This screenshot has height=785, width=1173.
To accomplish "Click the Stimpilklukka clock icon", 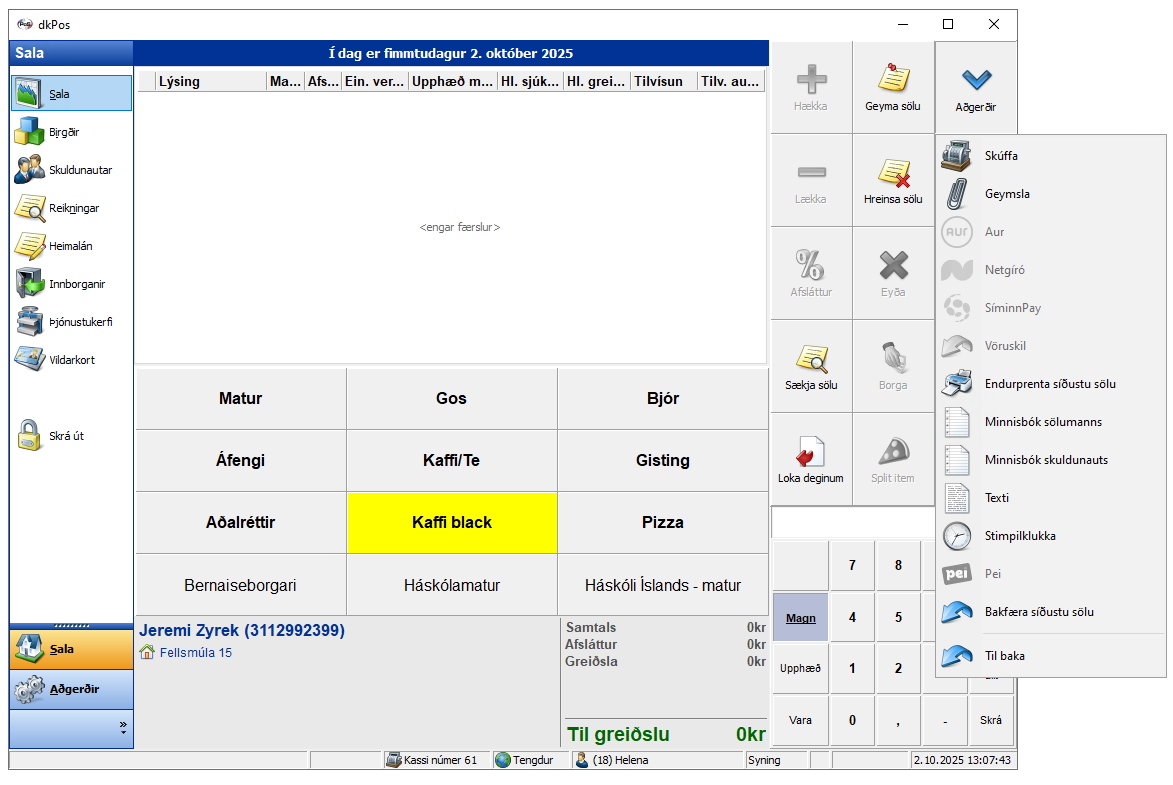I will tap(957, 536).
